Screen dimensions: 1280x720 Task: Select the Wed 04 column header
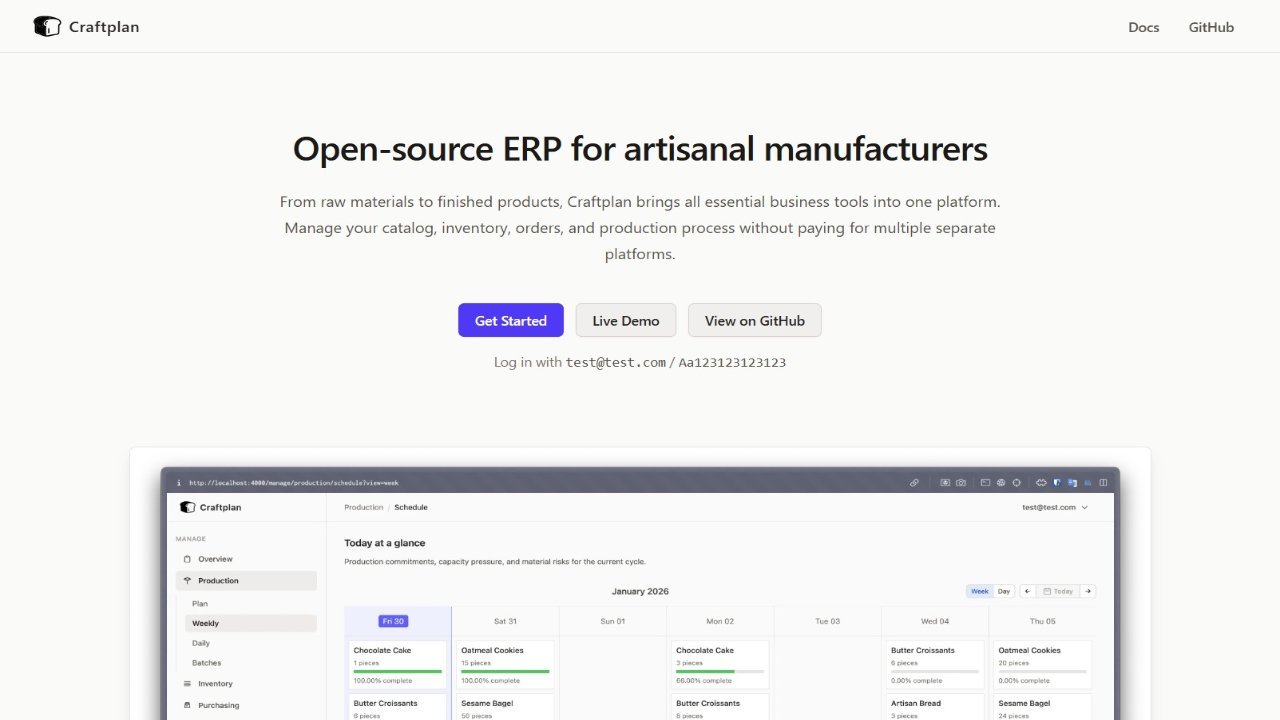pyautogui.click(x=935, y=621)
